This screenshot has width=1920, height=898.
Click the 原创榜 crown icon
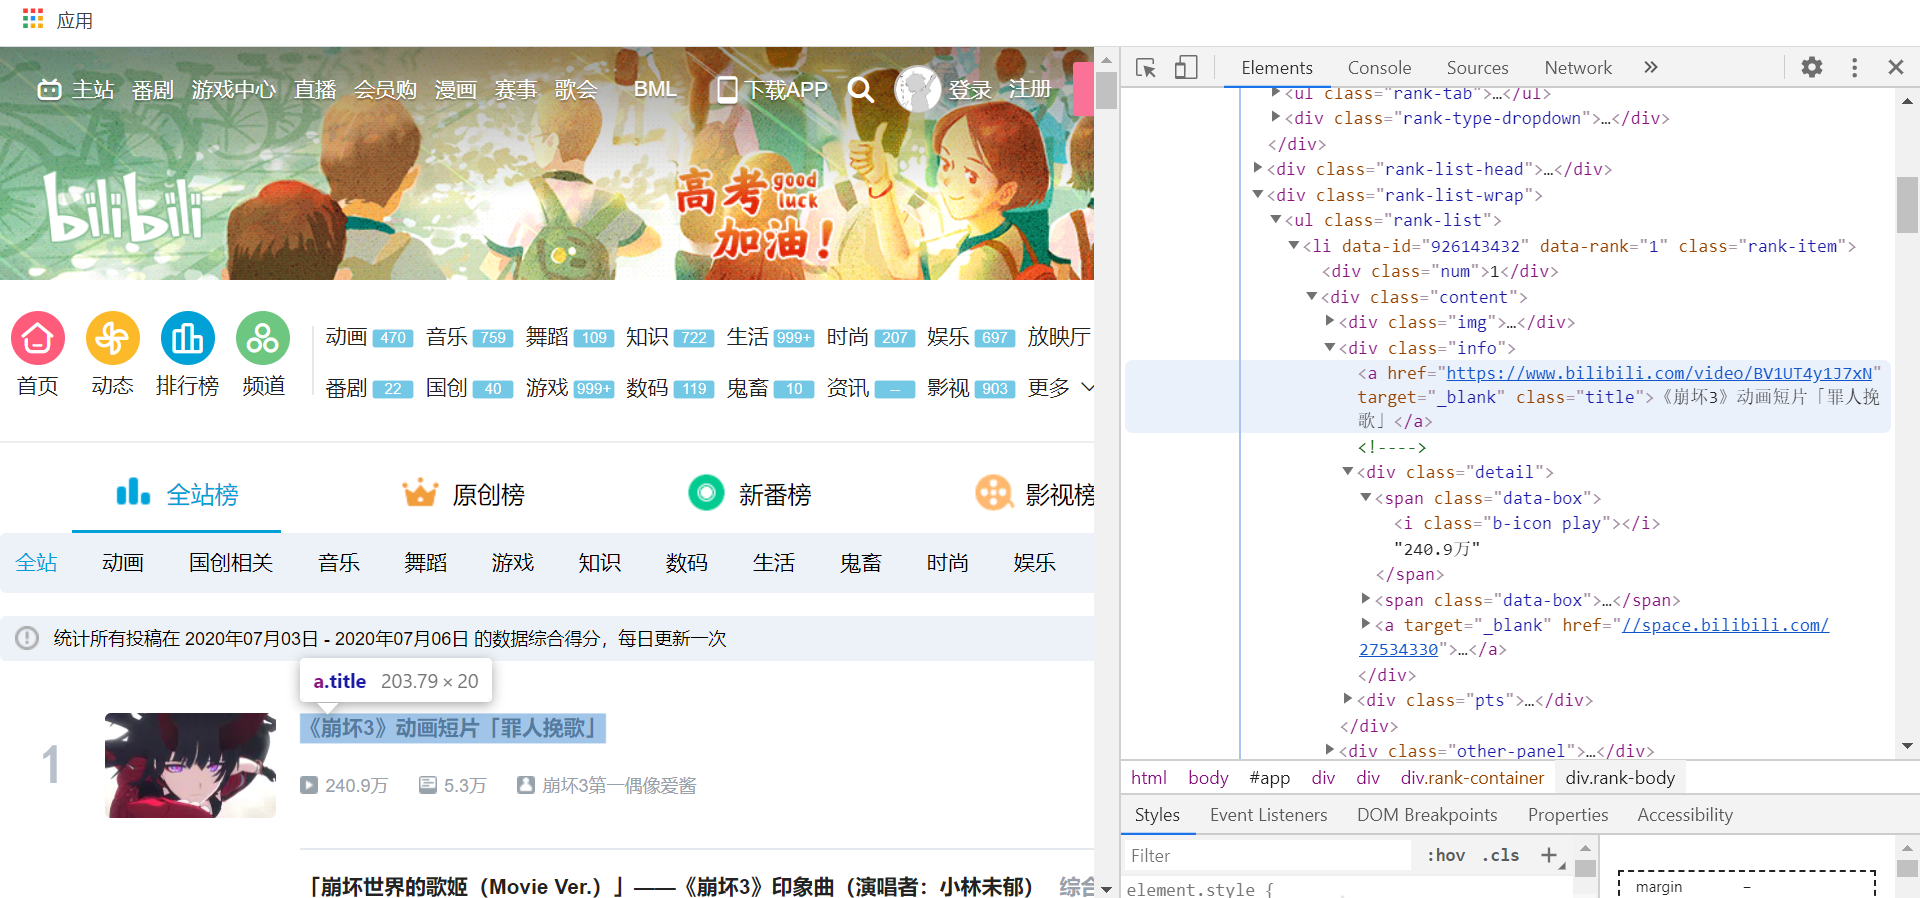(x=420, y=493)
